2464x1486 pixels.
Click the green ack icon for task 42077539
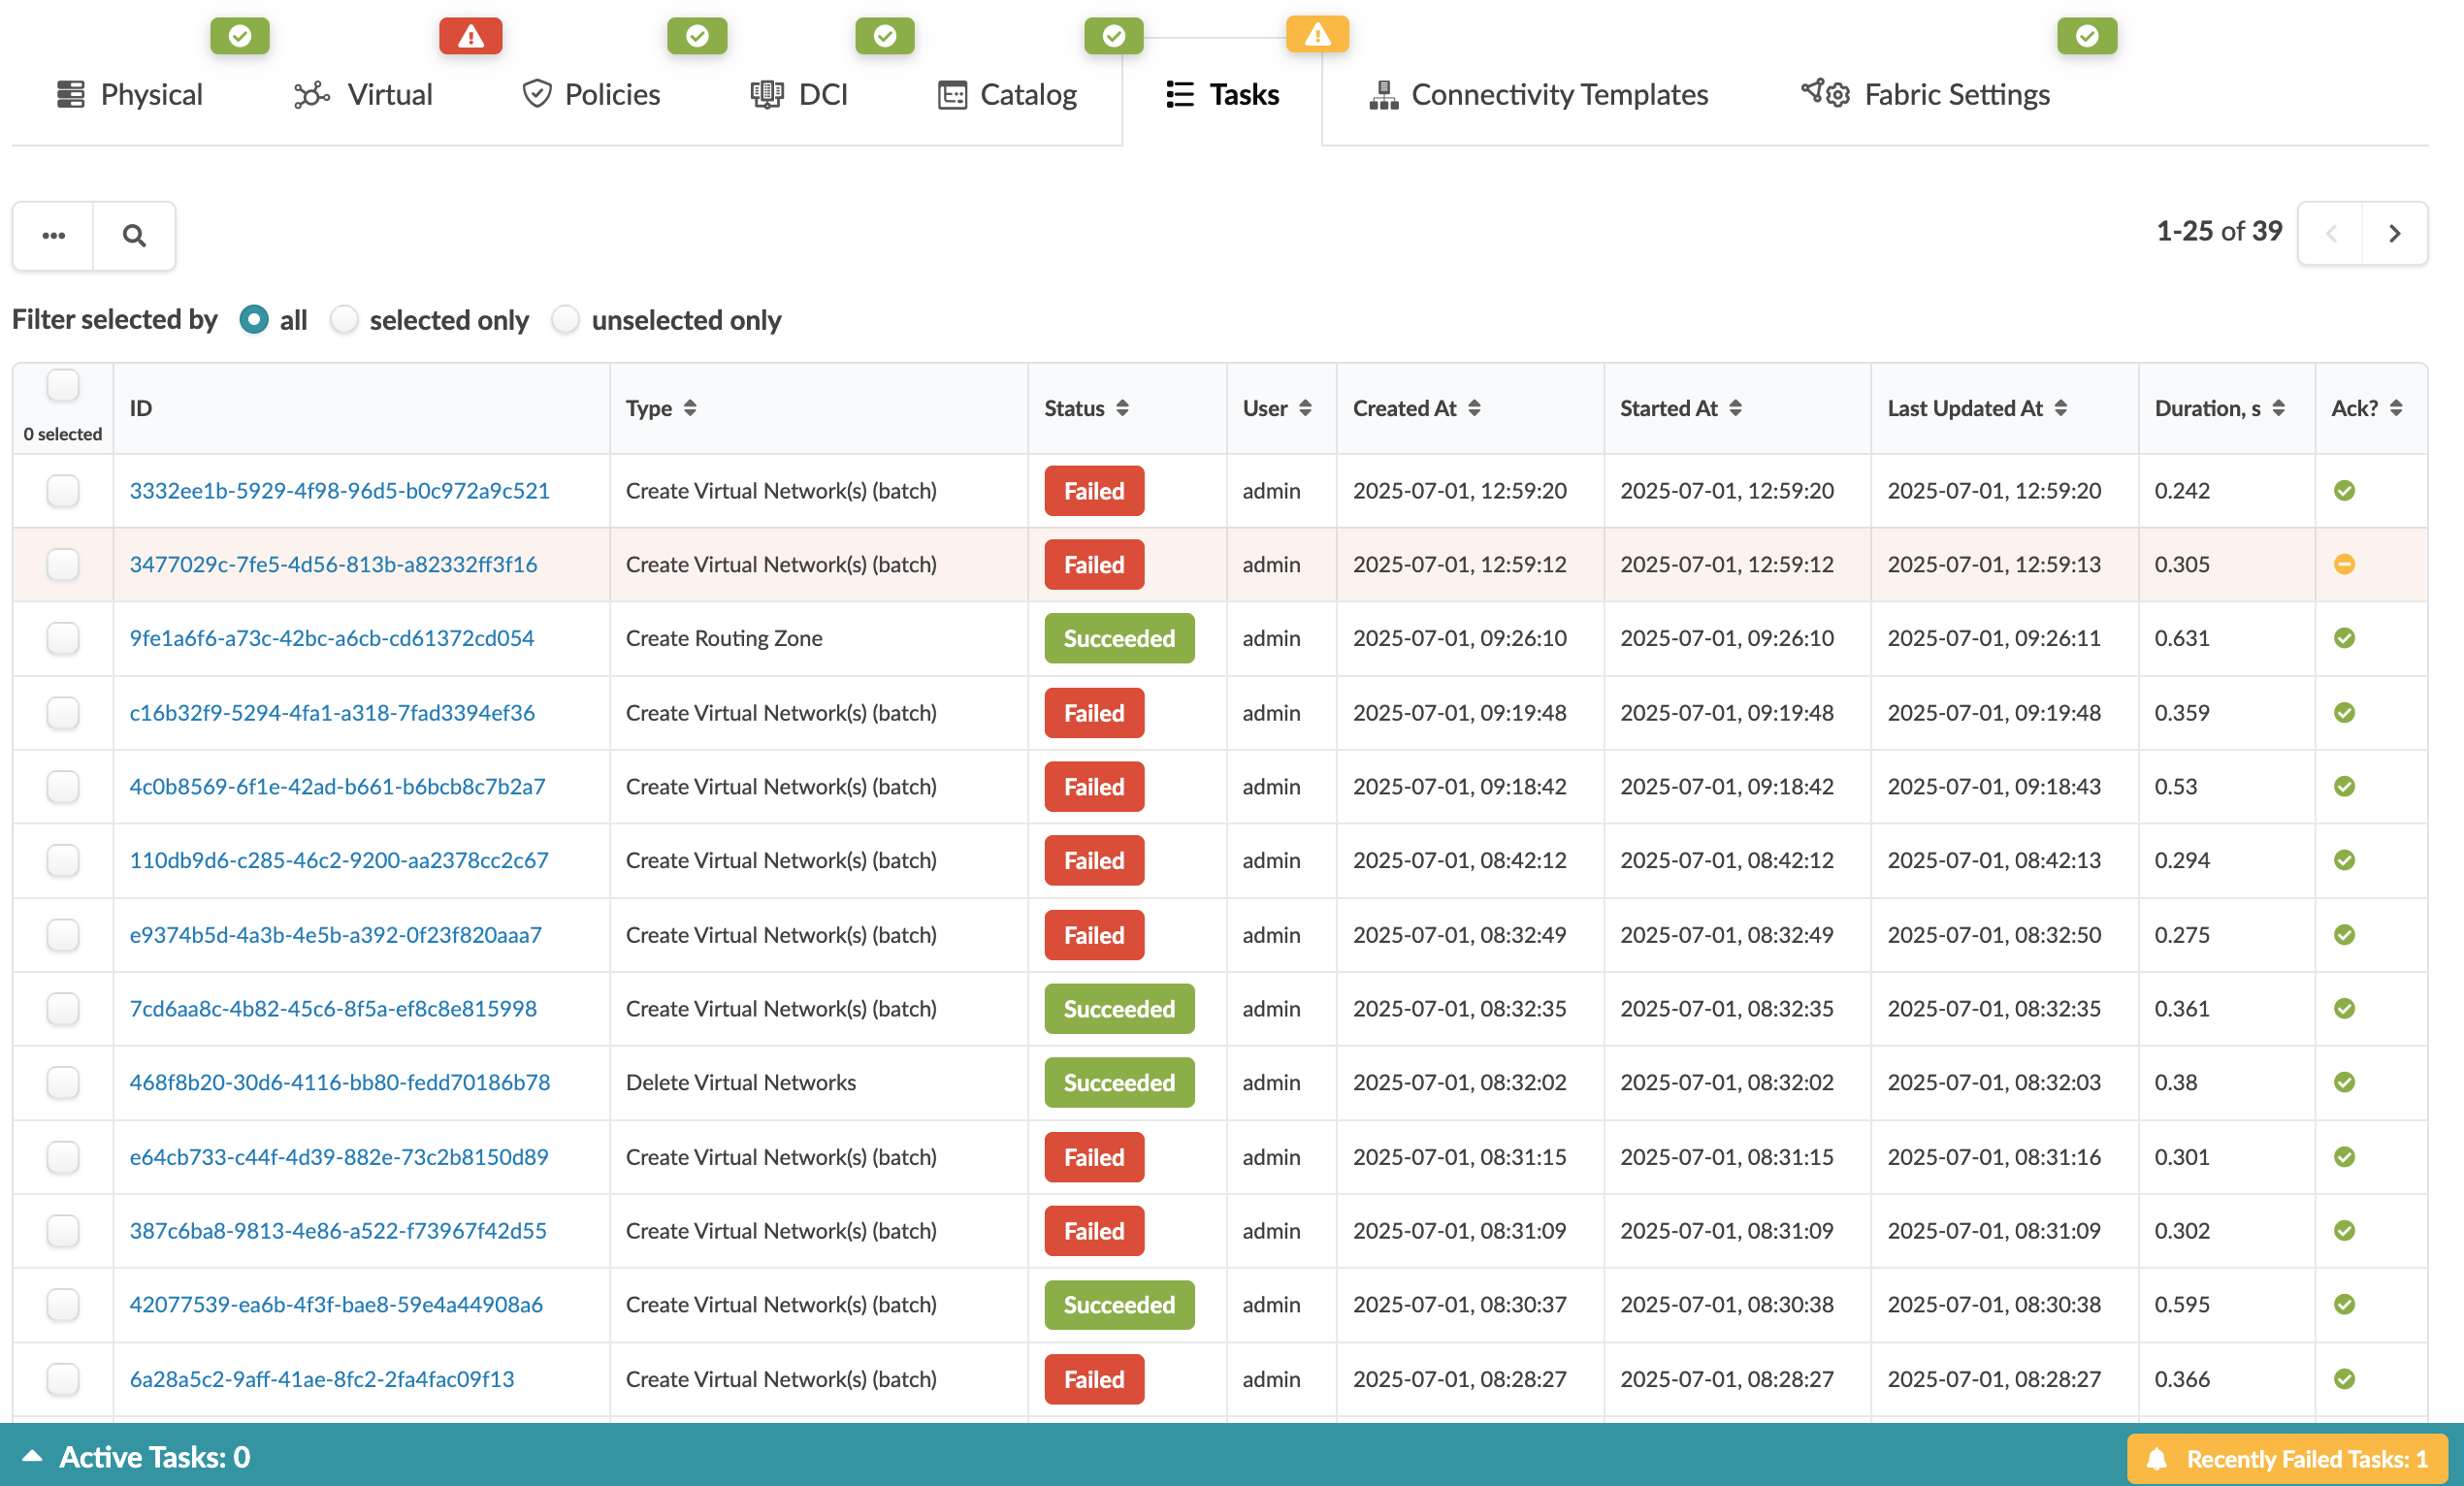tap(2344, 1304)
